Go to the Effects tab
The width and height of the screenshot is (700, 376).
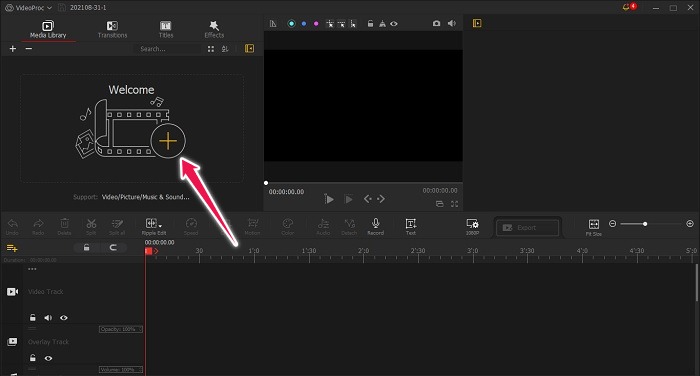(x=214, y=29)
